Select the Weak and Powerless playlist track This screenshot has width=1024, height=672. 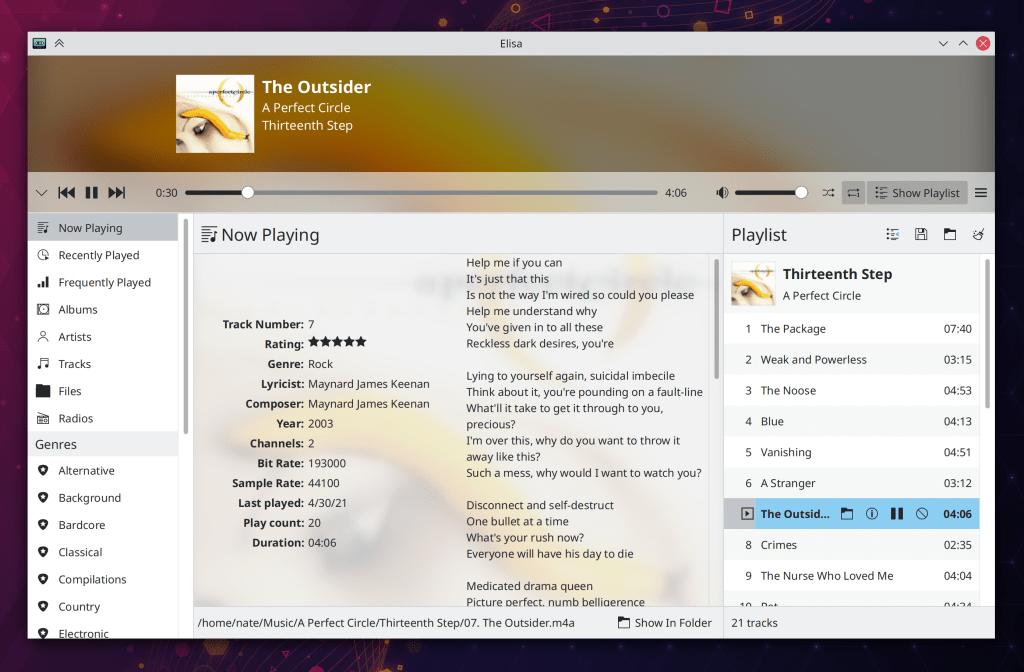(813, 360)
